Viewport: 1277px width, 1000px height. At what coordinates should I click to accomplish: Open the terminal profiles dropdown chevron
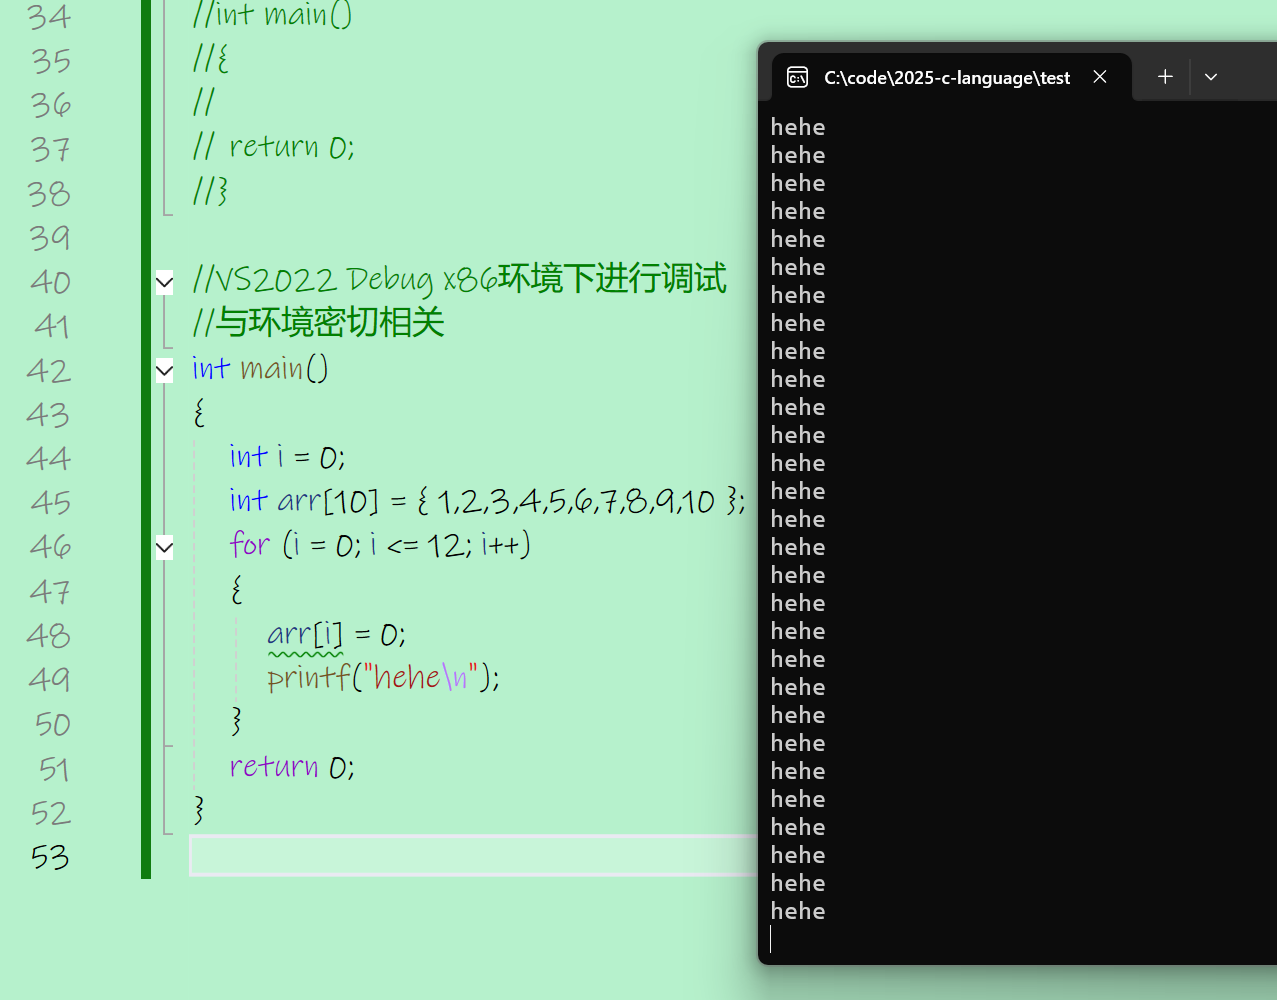pyautogui.click(x=1211, y=77)
